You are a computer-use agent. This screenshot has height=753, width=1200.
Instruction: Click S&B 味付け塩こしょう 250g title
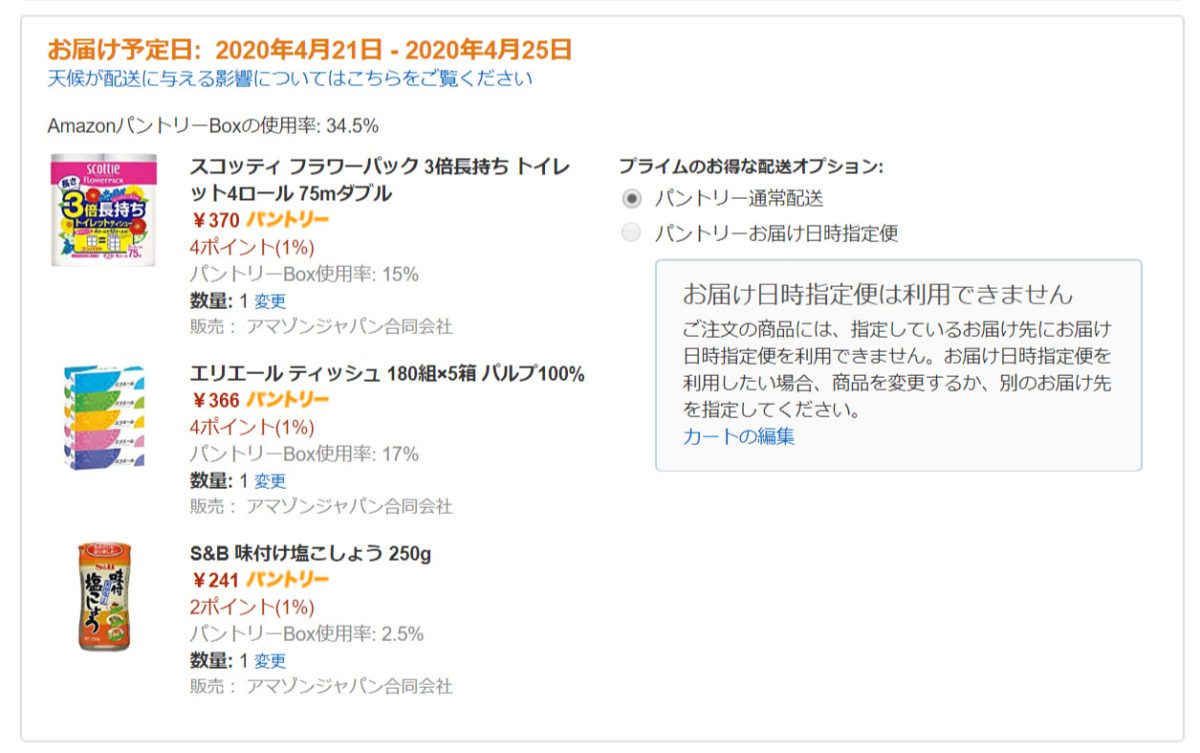[x=310, y=553]
